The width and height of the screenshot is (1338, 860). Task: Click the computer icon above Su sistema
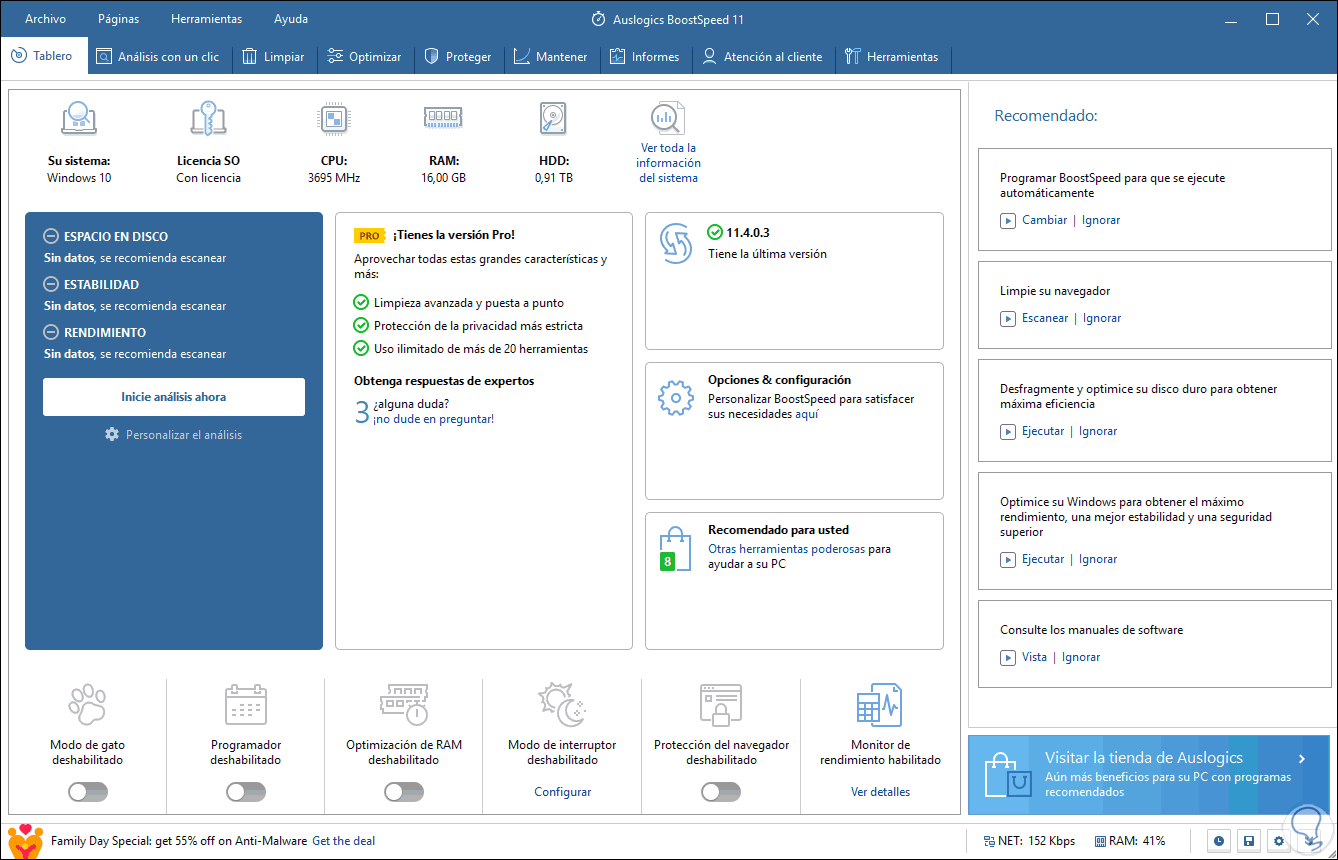click(x=79, y=119)
